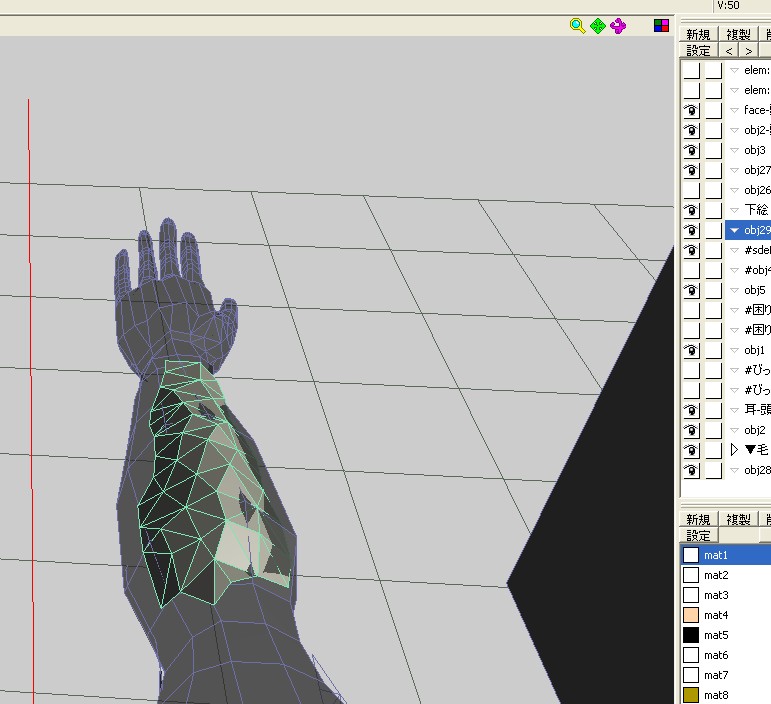Click the < button in object panel
771x704 pixels.
tap(729, 51)
